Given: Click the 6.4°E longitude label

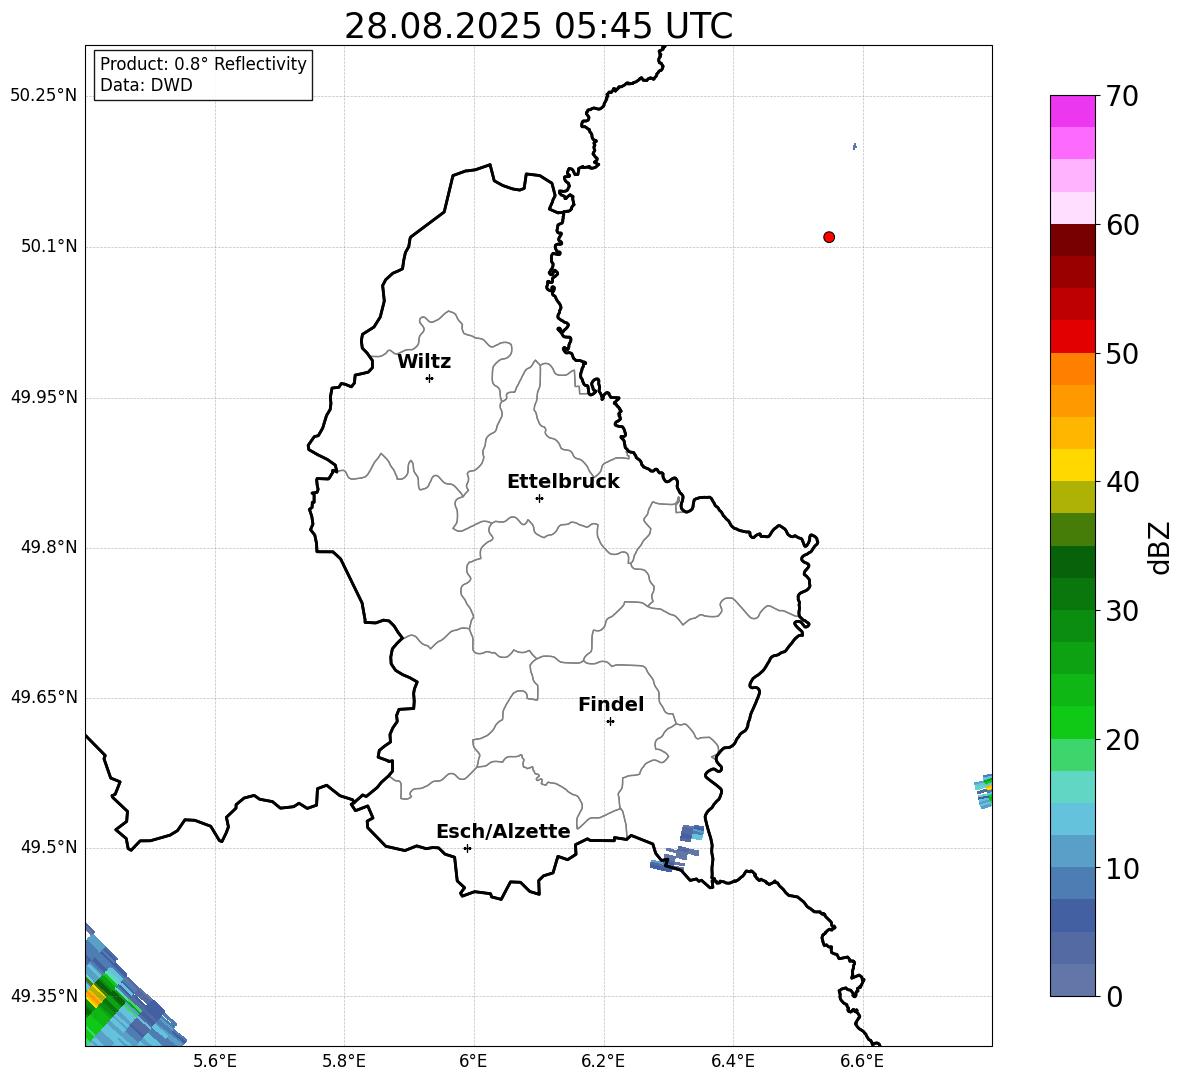Looking at the screenshot, I should pos(732,1062).
